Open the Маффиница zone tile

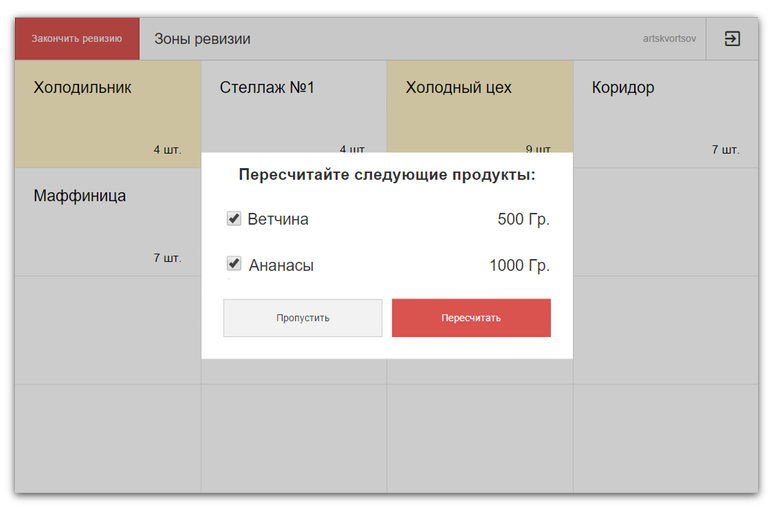[108, 222]
